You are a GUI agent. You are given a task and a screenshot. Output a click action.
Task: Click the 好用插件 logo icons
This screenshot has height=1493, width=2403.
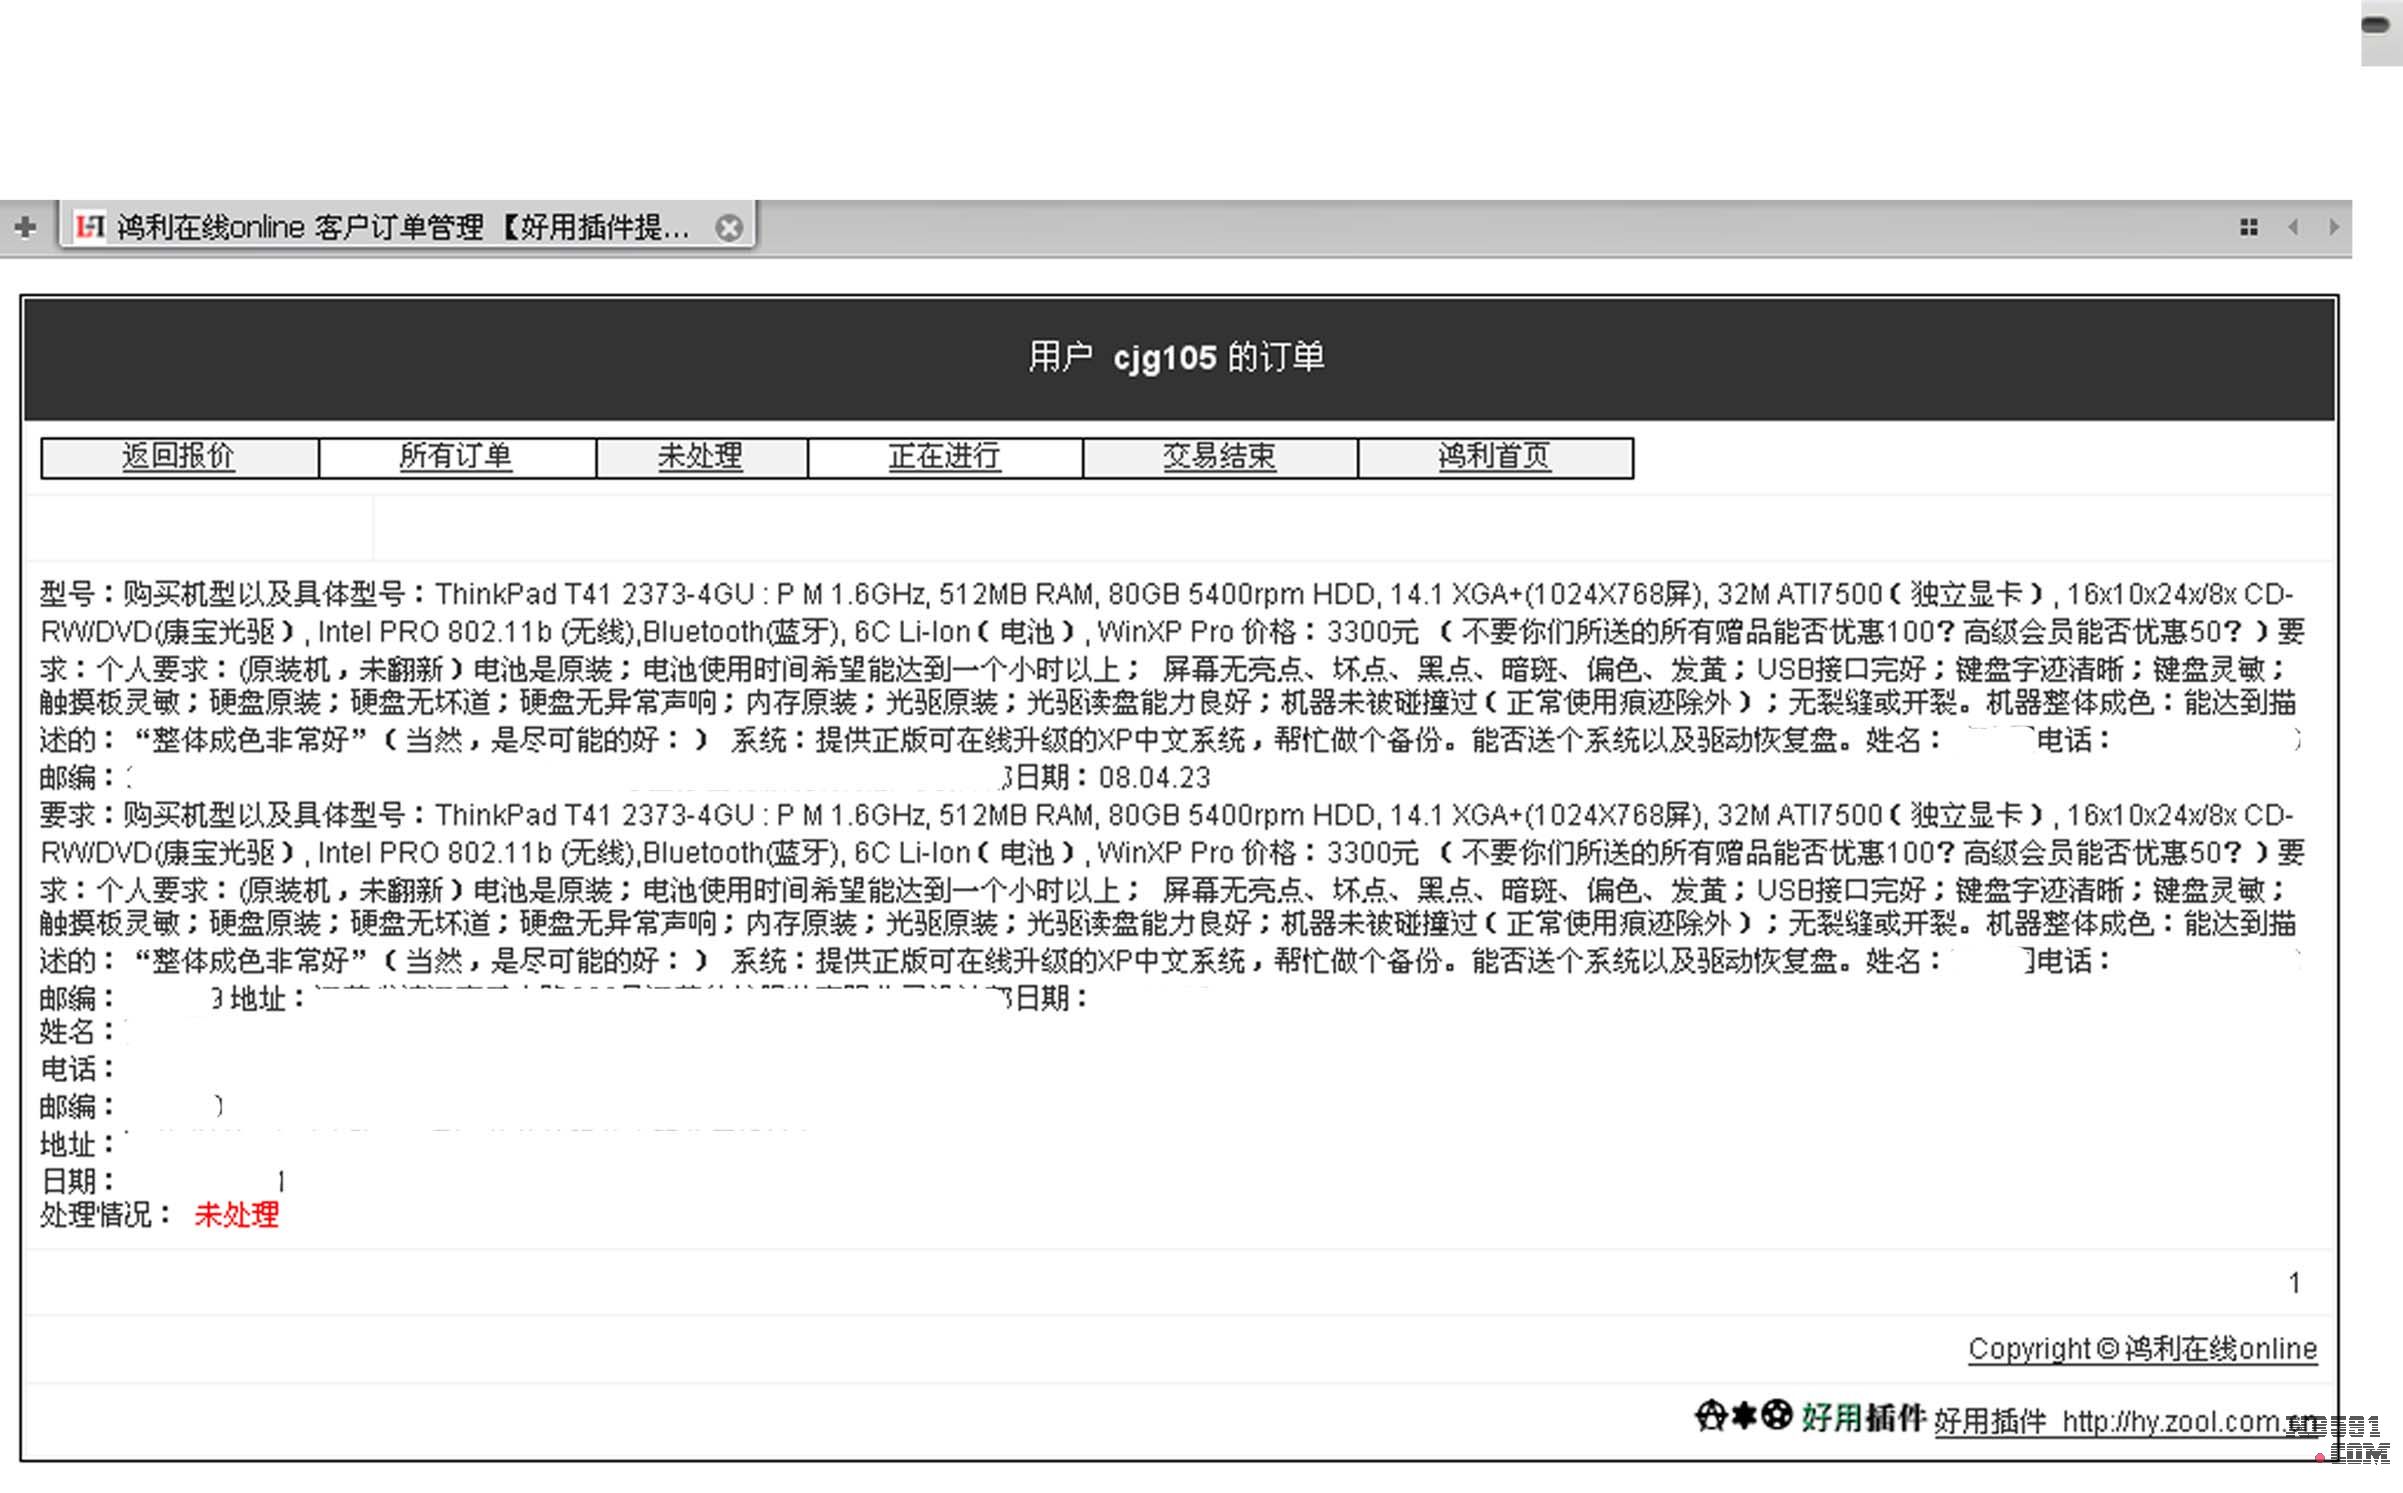(1743, 1416)
